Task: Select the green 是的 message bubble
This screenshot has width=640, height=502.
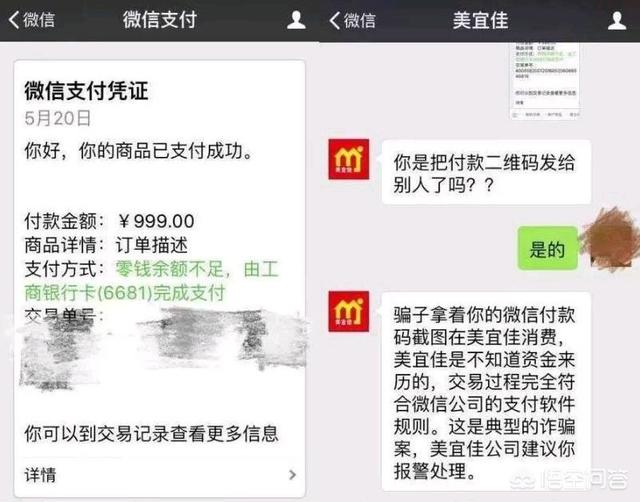Action: click(547, 249)
